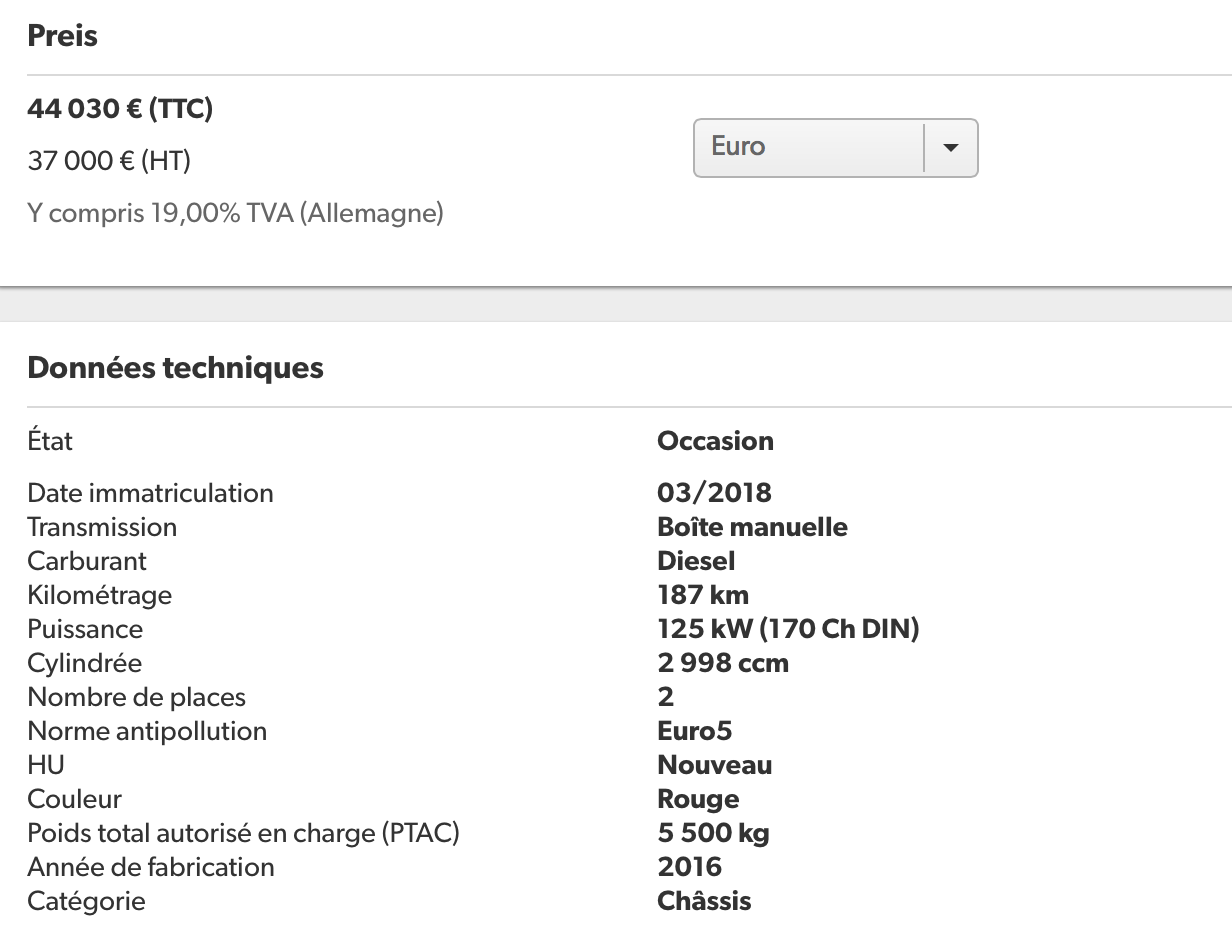The width and height of the screenshot is (1232, 948).
Task: Click the 03/2018 registration date value
Action: point(714,493)
